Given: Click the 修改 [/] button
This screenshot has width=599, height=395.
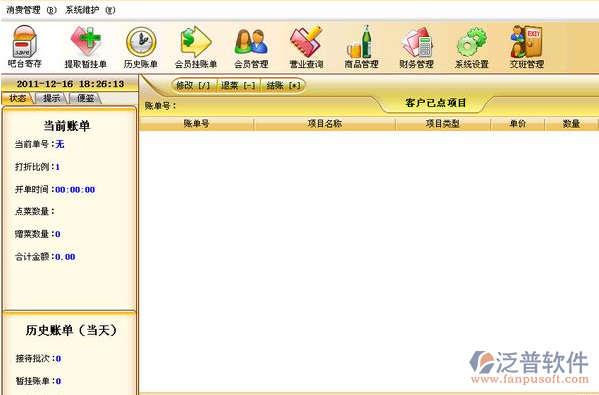Looking at the screenshot, I should coord(193,85).
